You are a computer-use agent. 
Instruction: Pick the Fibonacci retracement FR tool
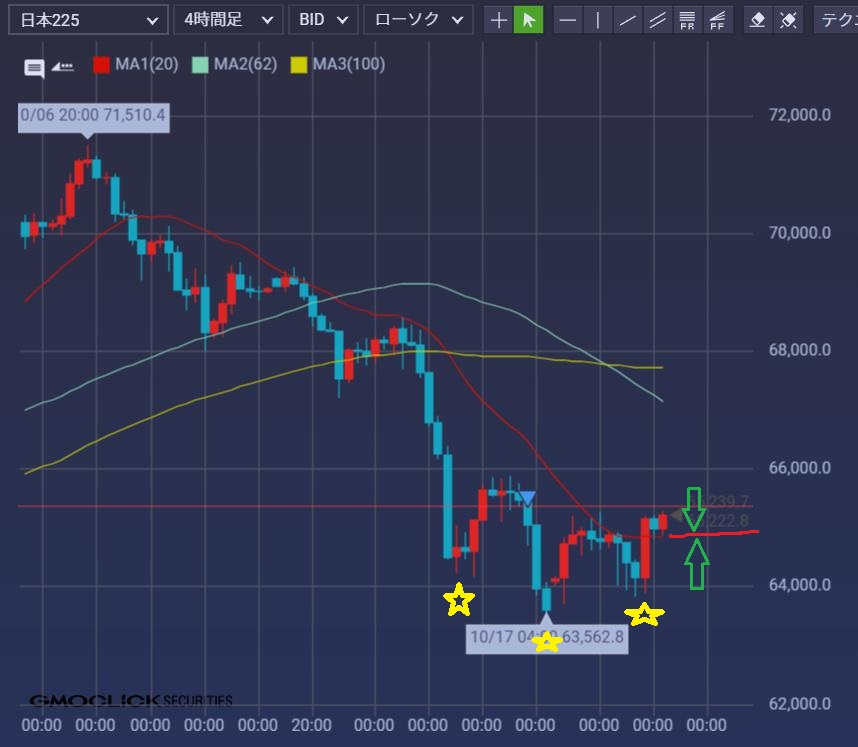point(687,20)
